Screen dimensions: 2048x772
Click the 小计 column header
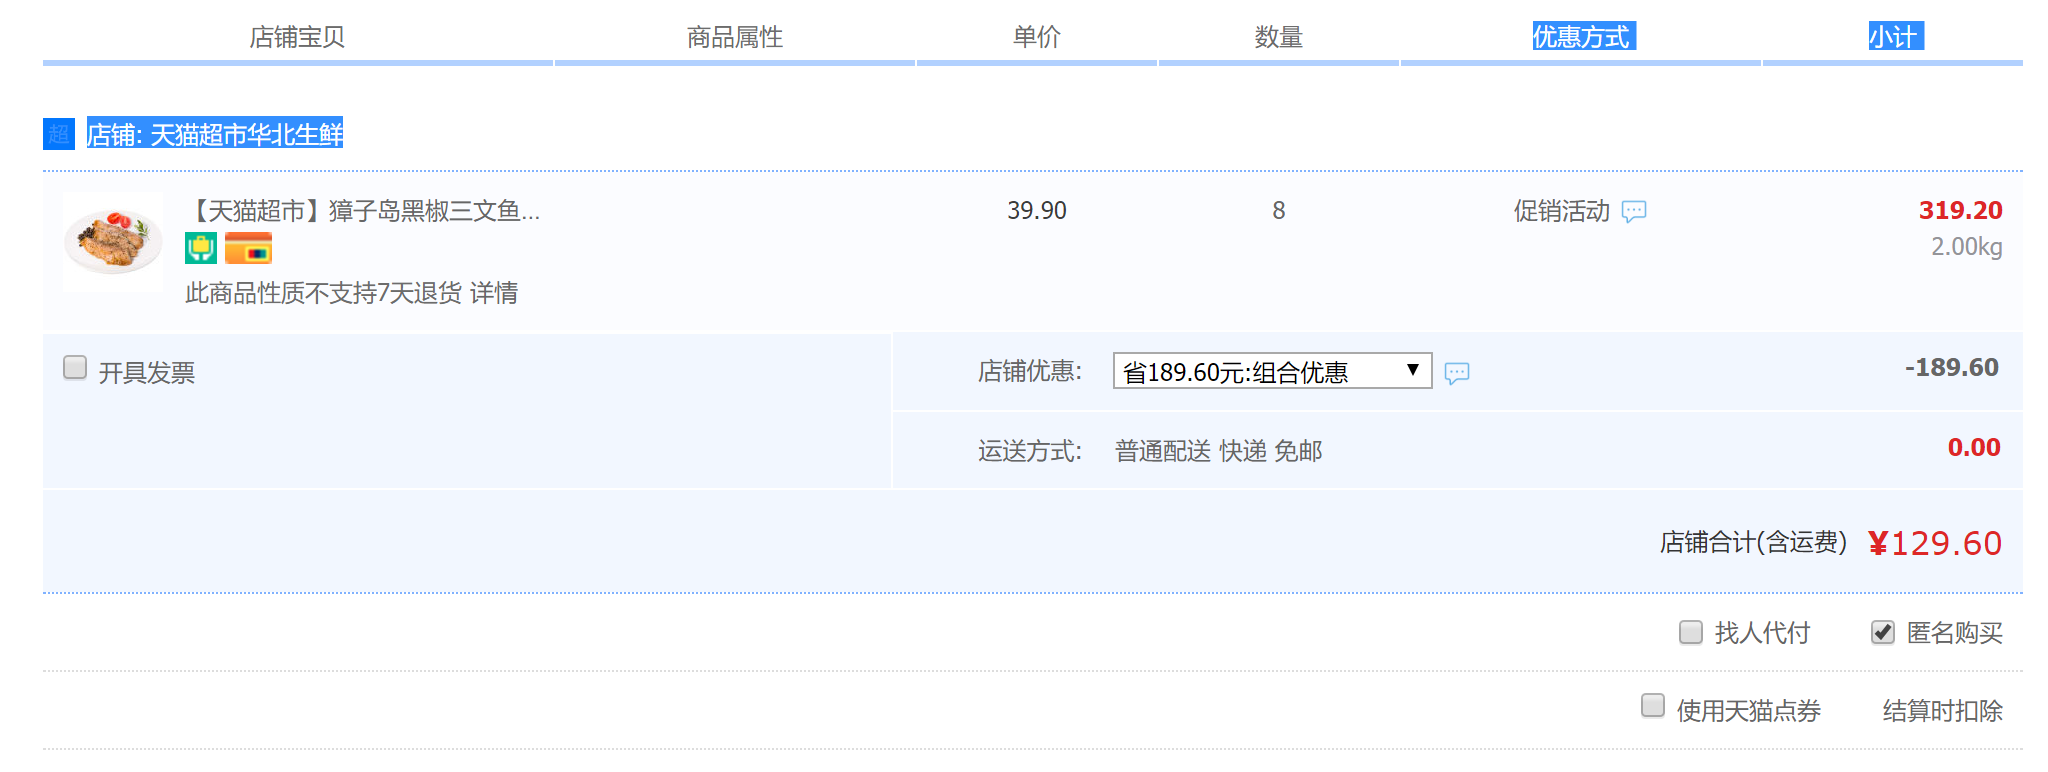(1896, 37)
